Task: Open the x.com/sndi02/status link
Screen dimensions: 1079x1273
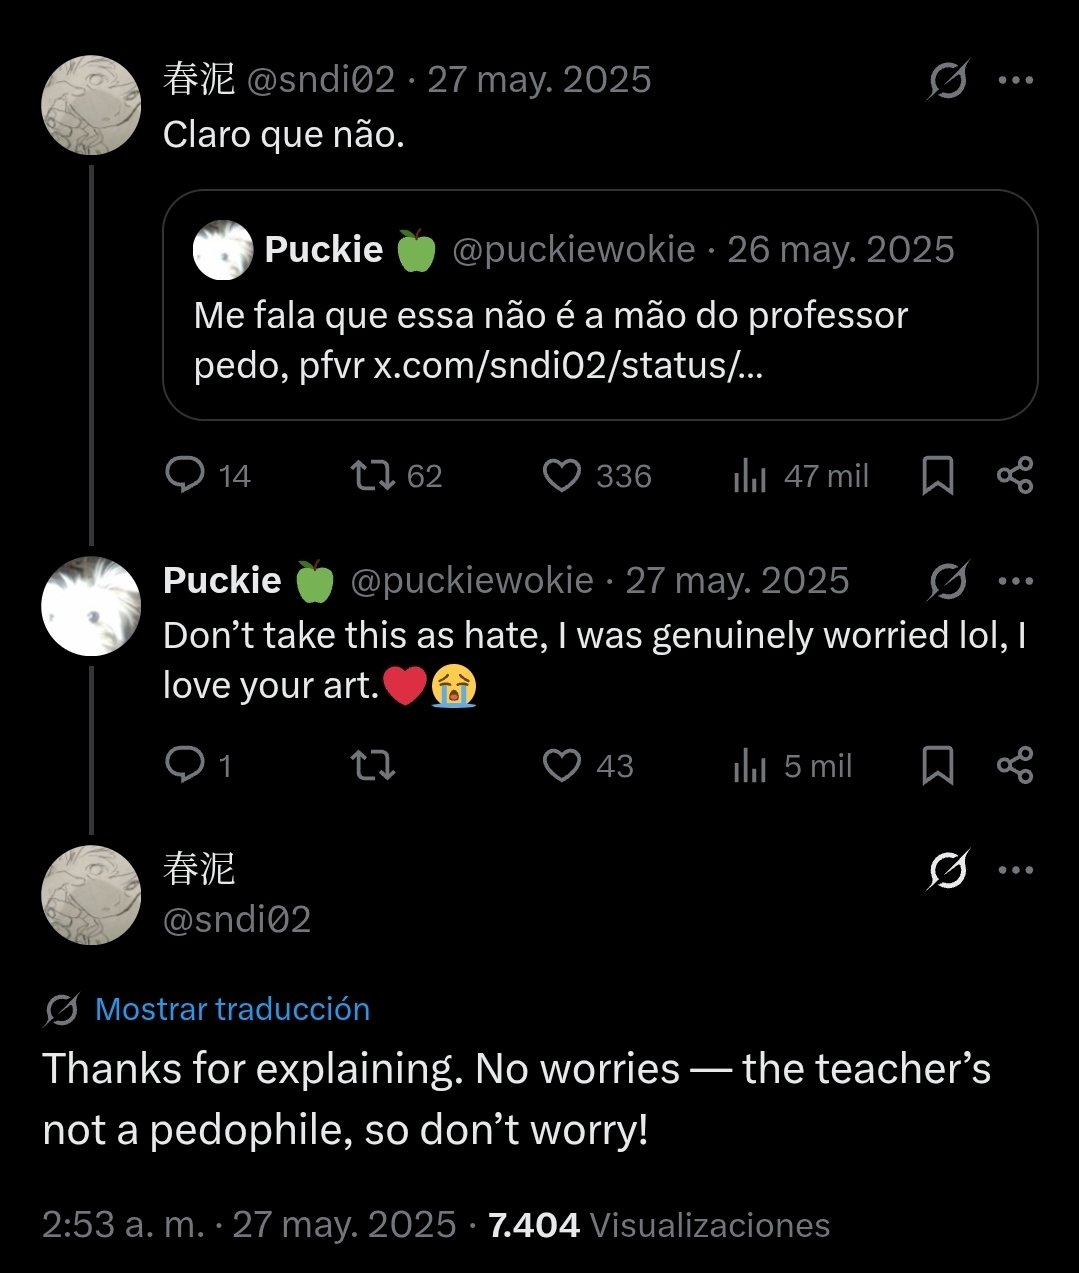Action: click(567, 366)
